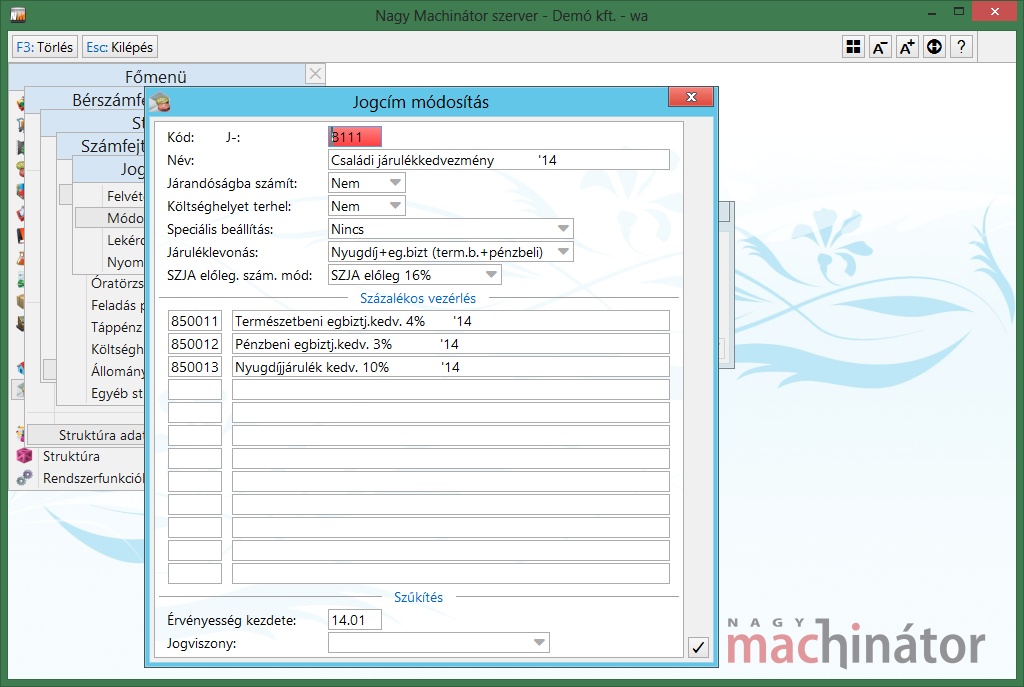Click the Esc: Kilépés button

point(120,47)
